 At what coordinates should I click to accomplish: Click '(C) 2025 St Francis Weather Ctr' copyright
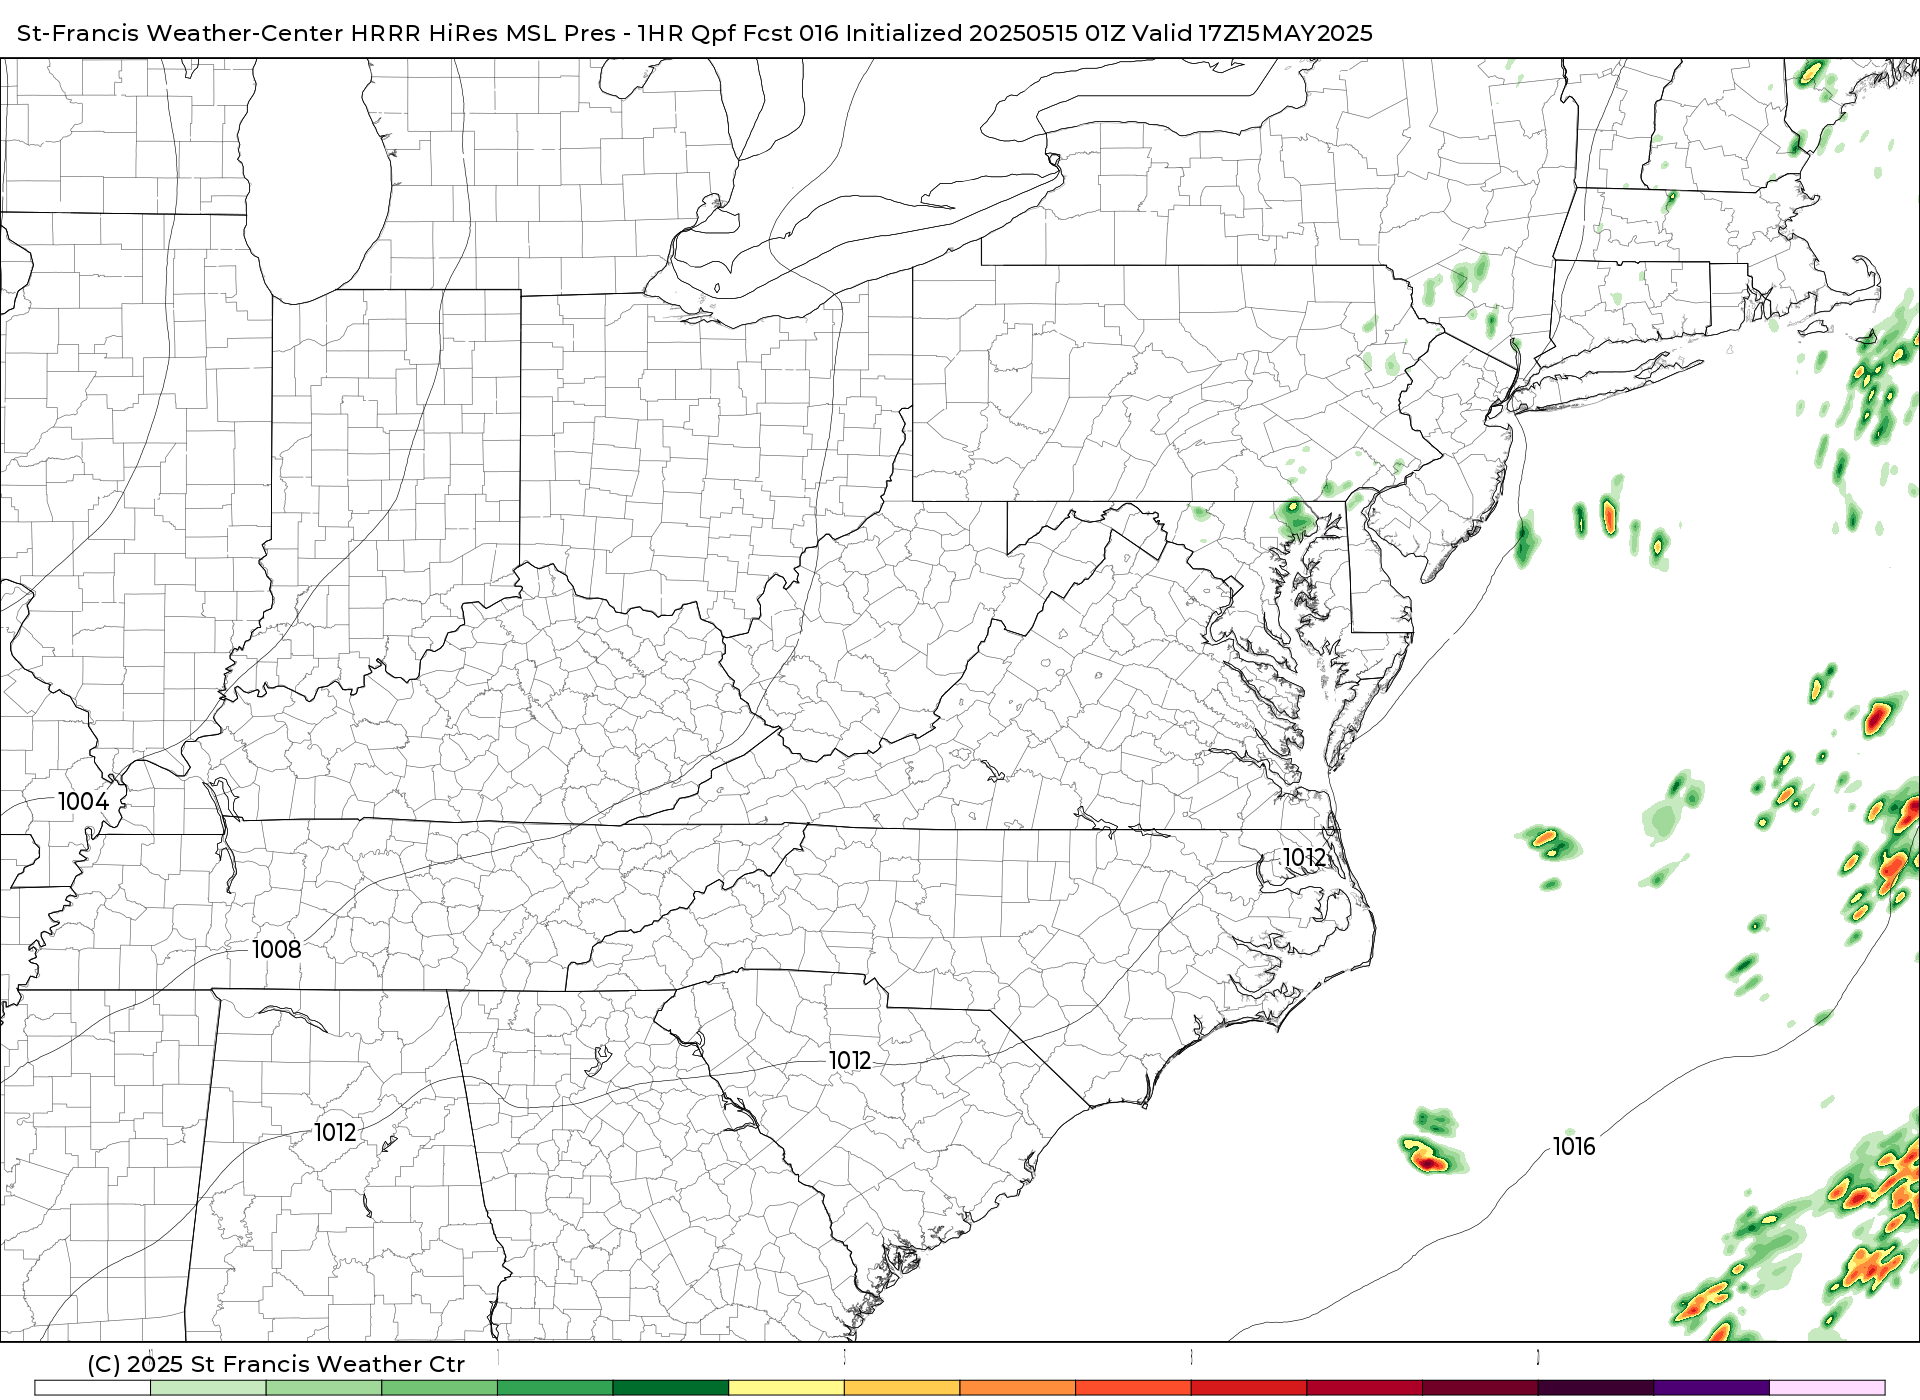(x=276, y=1364)
